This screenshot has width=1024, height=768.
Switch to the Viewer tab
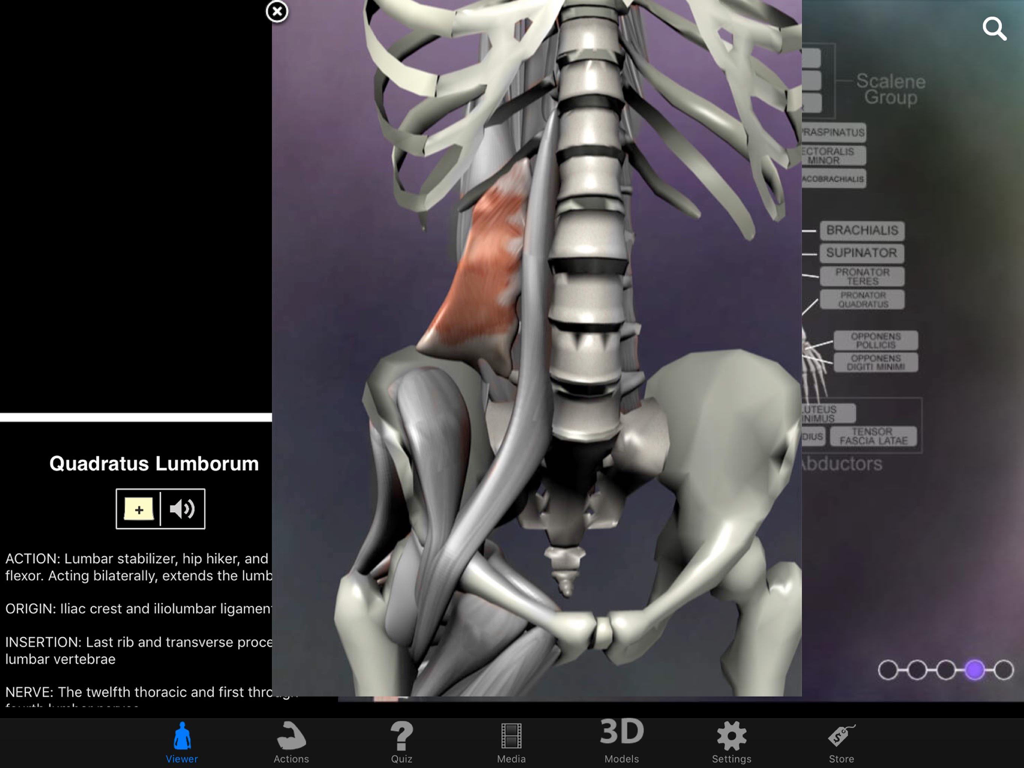[x=181, y=740]
